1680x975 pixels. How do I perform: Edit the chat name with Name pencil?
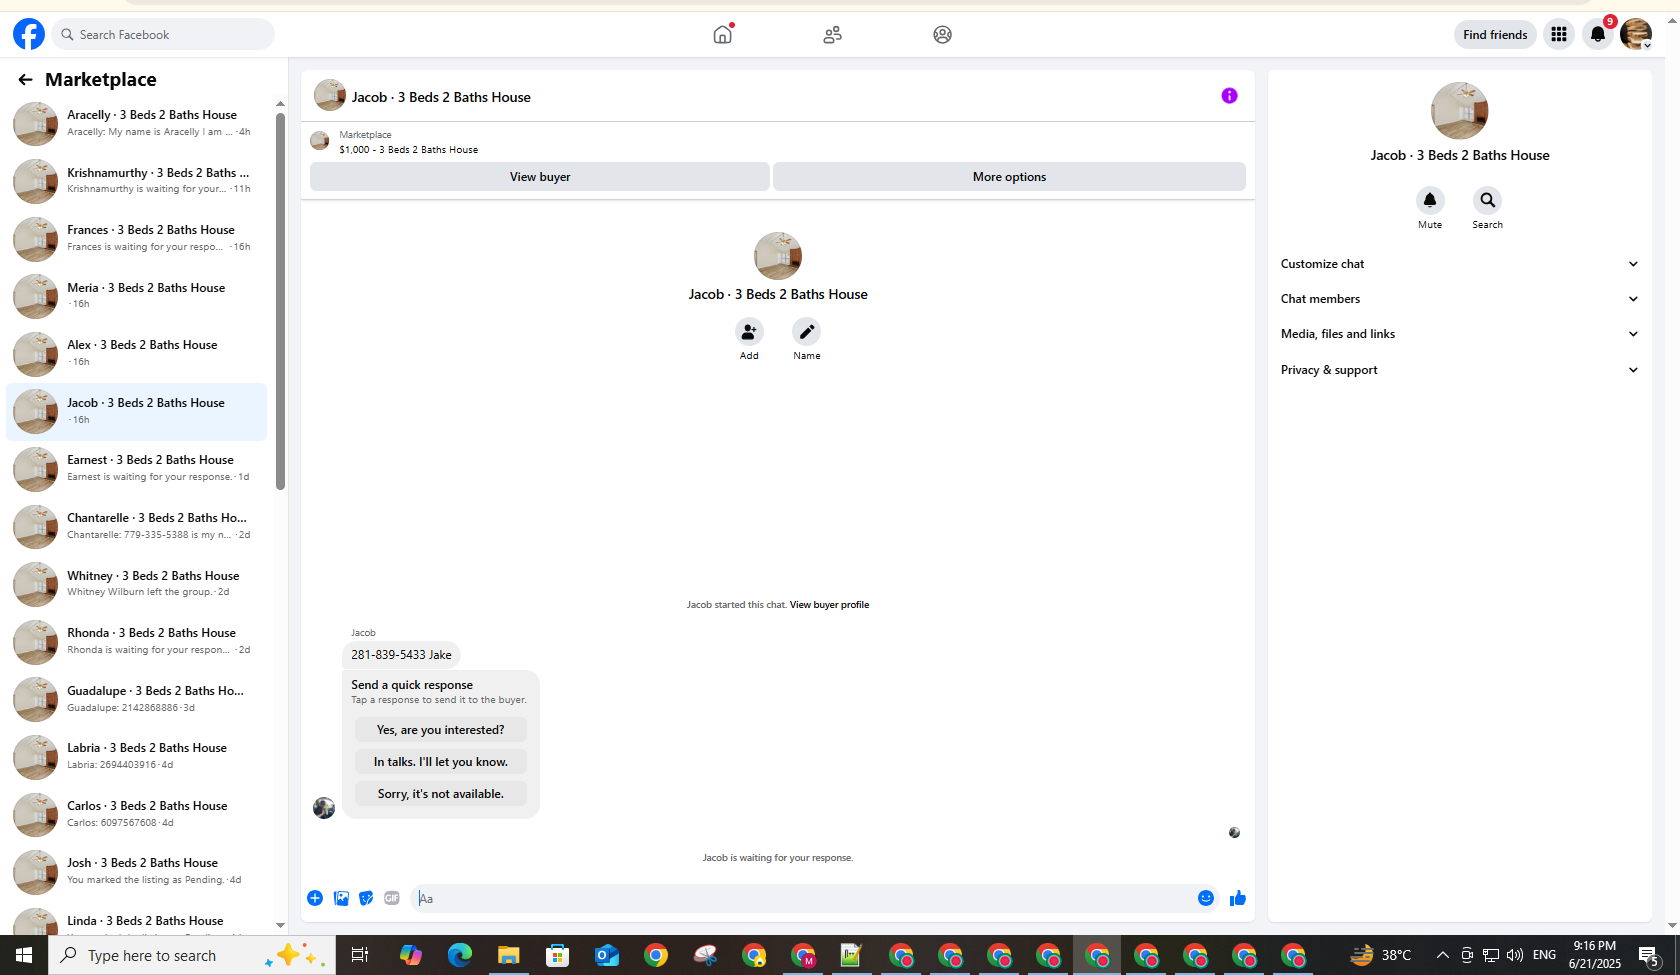pos(807,332)
